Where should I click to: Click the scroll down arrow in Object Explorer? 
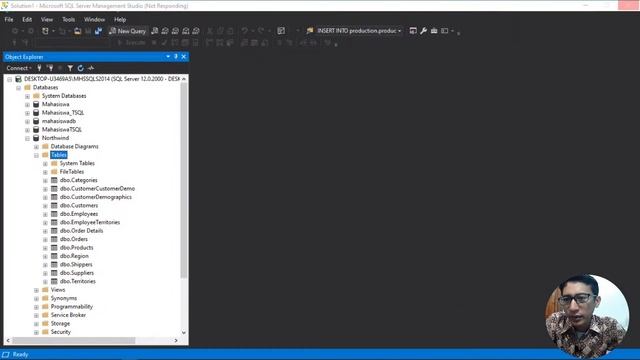click(x=184, y=333)
